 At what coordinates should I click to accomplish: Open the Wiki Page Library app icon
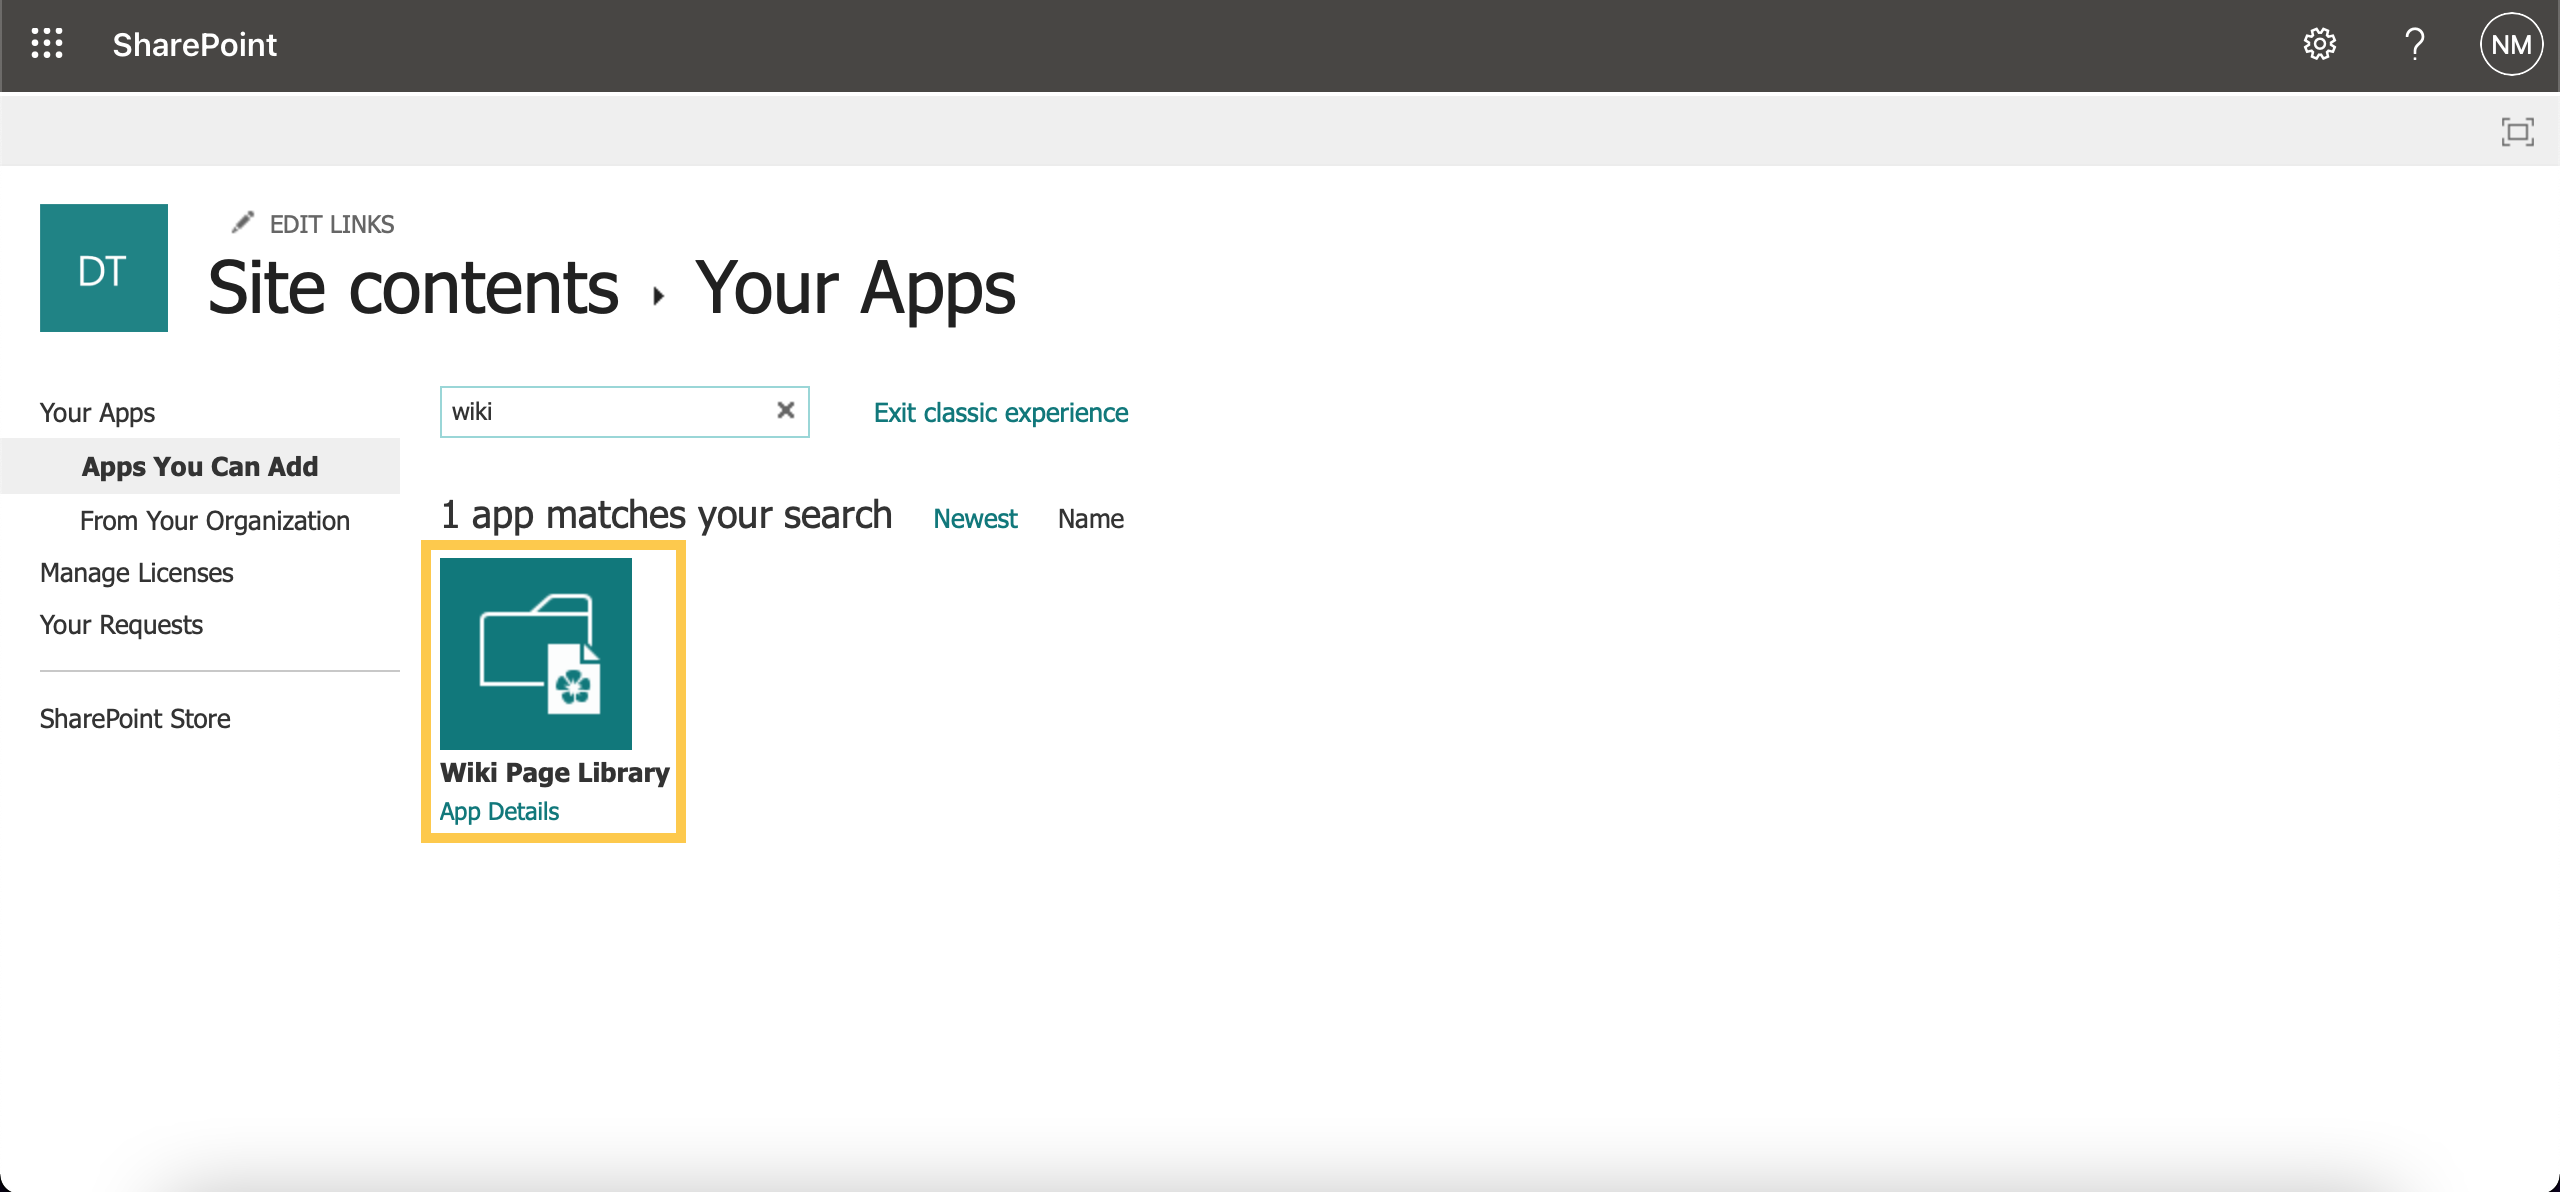tap(537, 653)
